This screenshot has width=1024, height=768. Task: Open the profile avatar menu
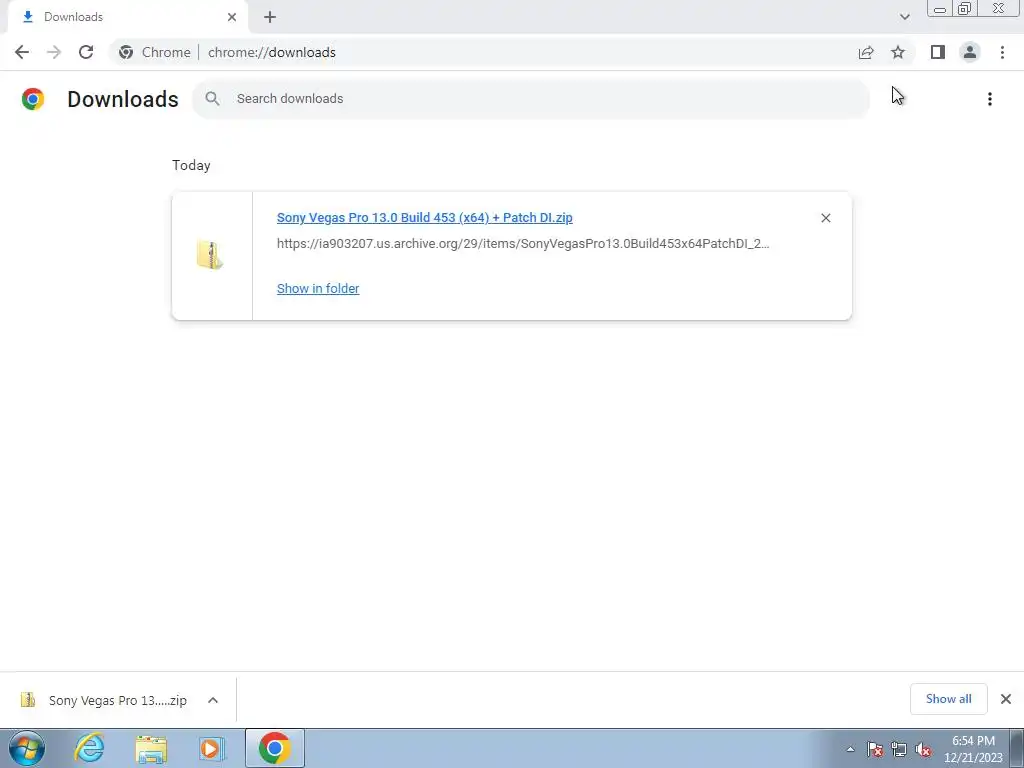click(x=970, y=52)
